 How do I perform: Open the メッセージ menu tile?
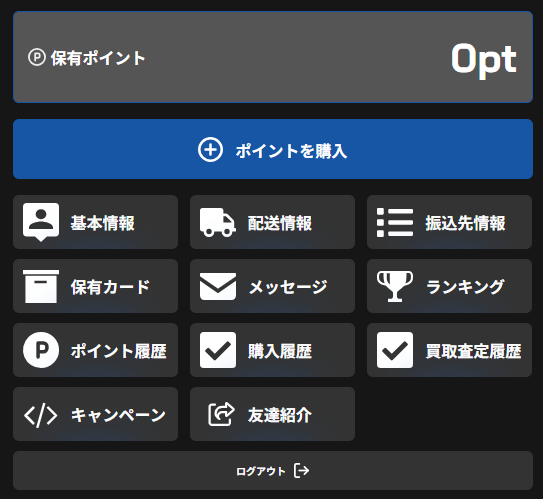(x=273, y=286)
